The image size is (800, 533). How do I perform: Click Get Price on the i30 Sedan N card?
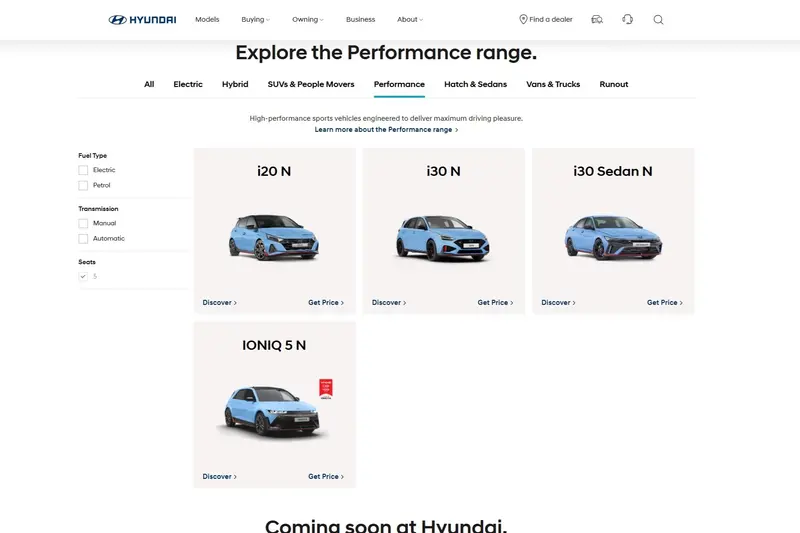[665, 302]
